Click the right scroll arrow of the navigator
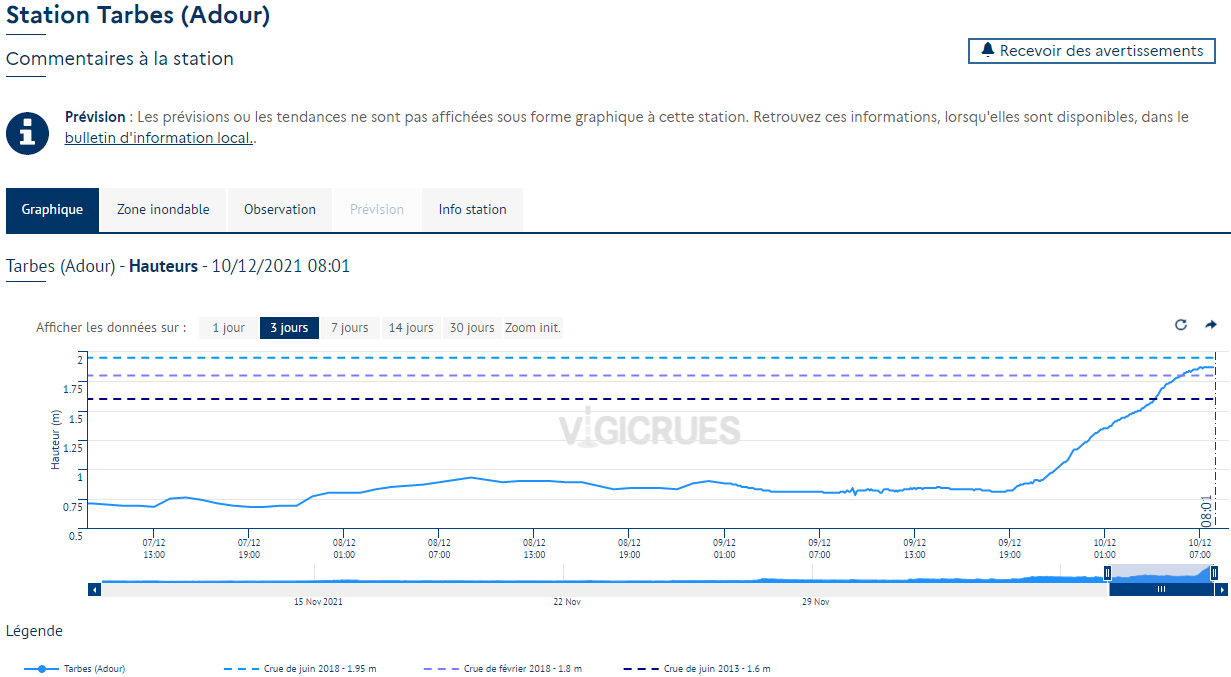The width and height of the screenshot is (1231, 677). click(x=1222, y=590)
